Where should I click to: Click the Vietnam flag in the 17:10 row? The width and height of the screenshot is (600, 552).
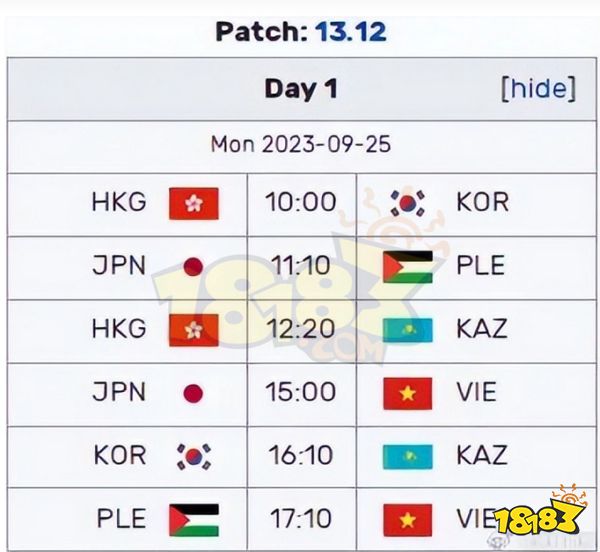(407, 519)
